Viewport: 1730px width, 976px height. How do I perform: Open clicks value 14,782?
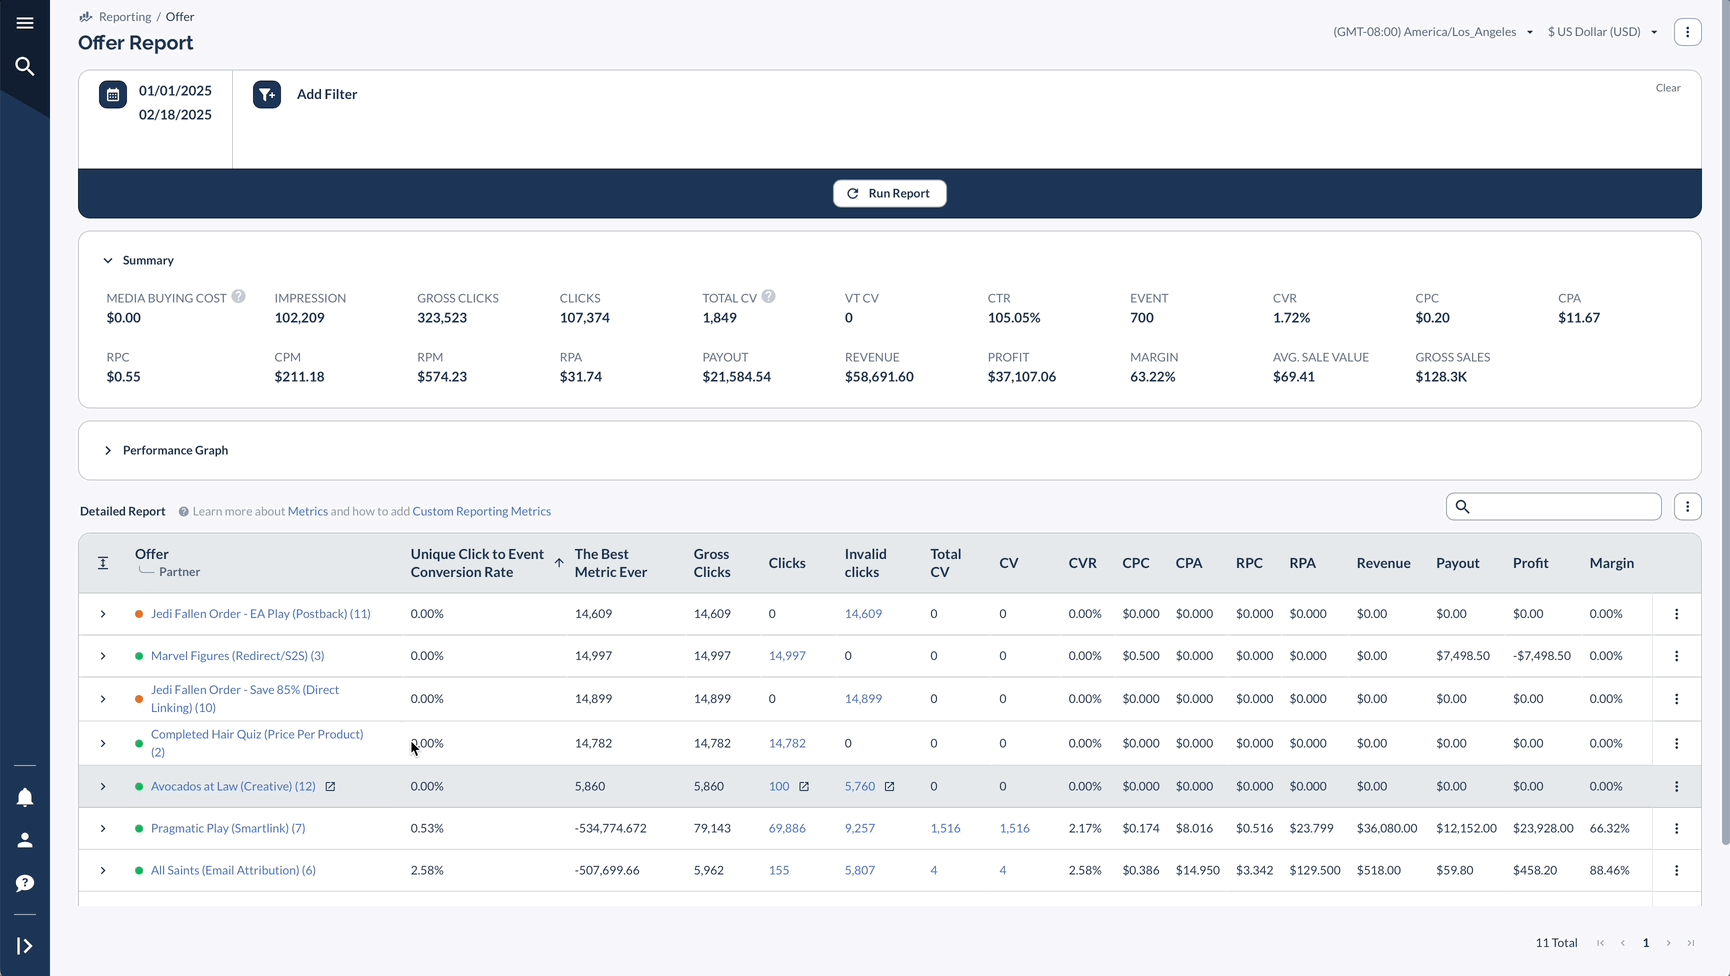click(787, 743)
